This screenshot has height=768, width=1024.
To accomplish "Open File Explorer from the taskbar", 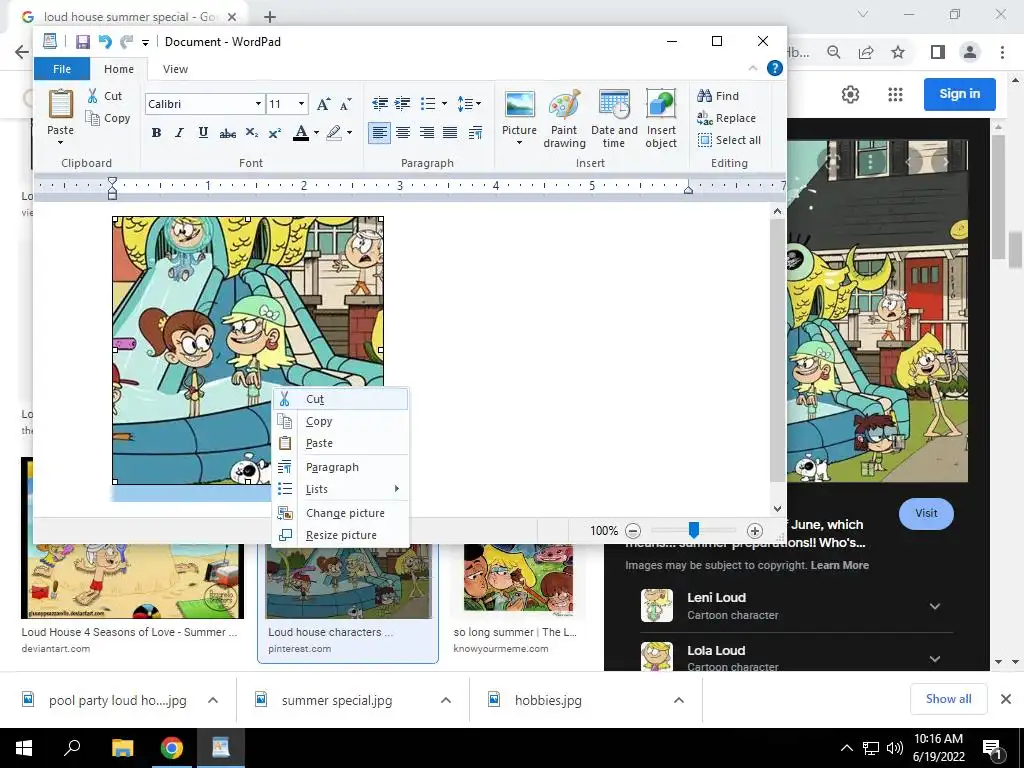I will (x=122, y=748).
